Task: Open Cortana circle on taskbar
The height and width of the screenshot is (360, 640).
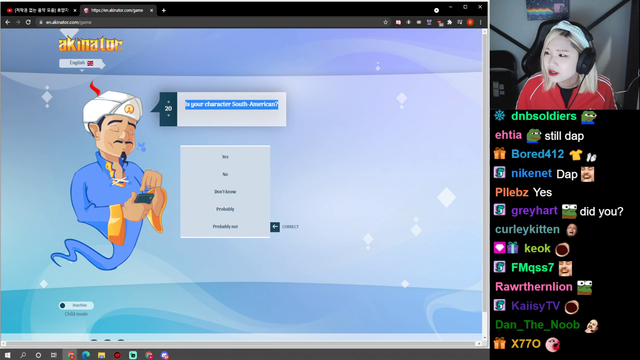Action: (x=38, y=355)
